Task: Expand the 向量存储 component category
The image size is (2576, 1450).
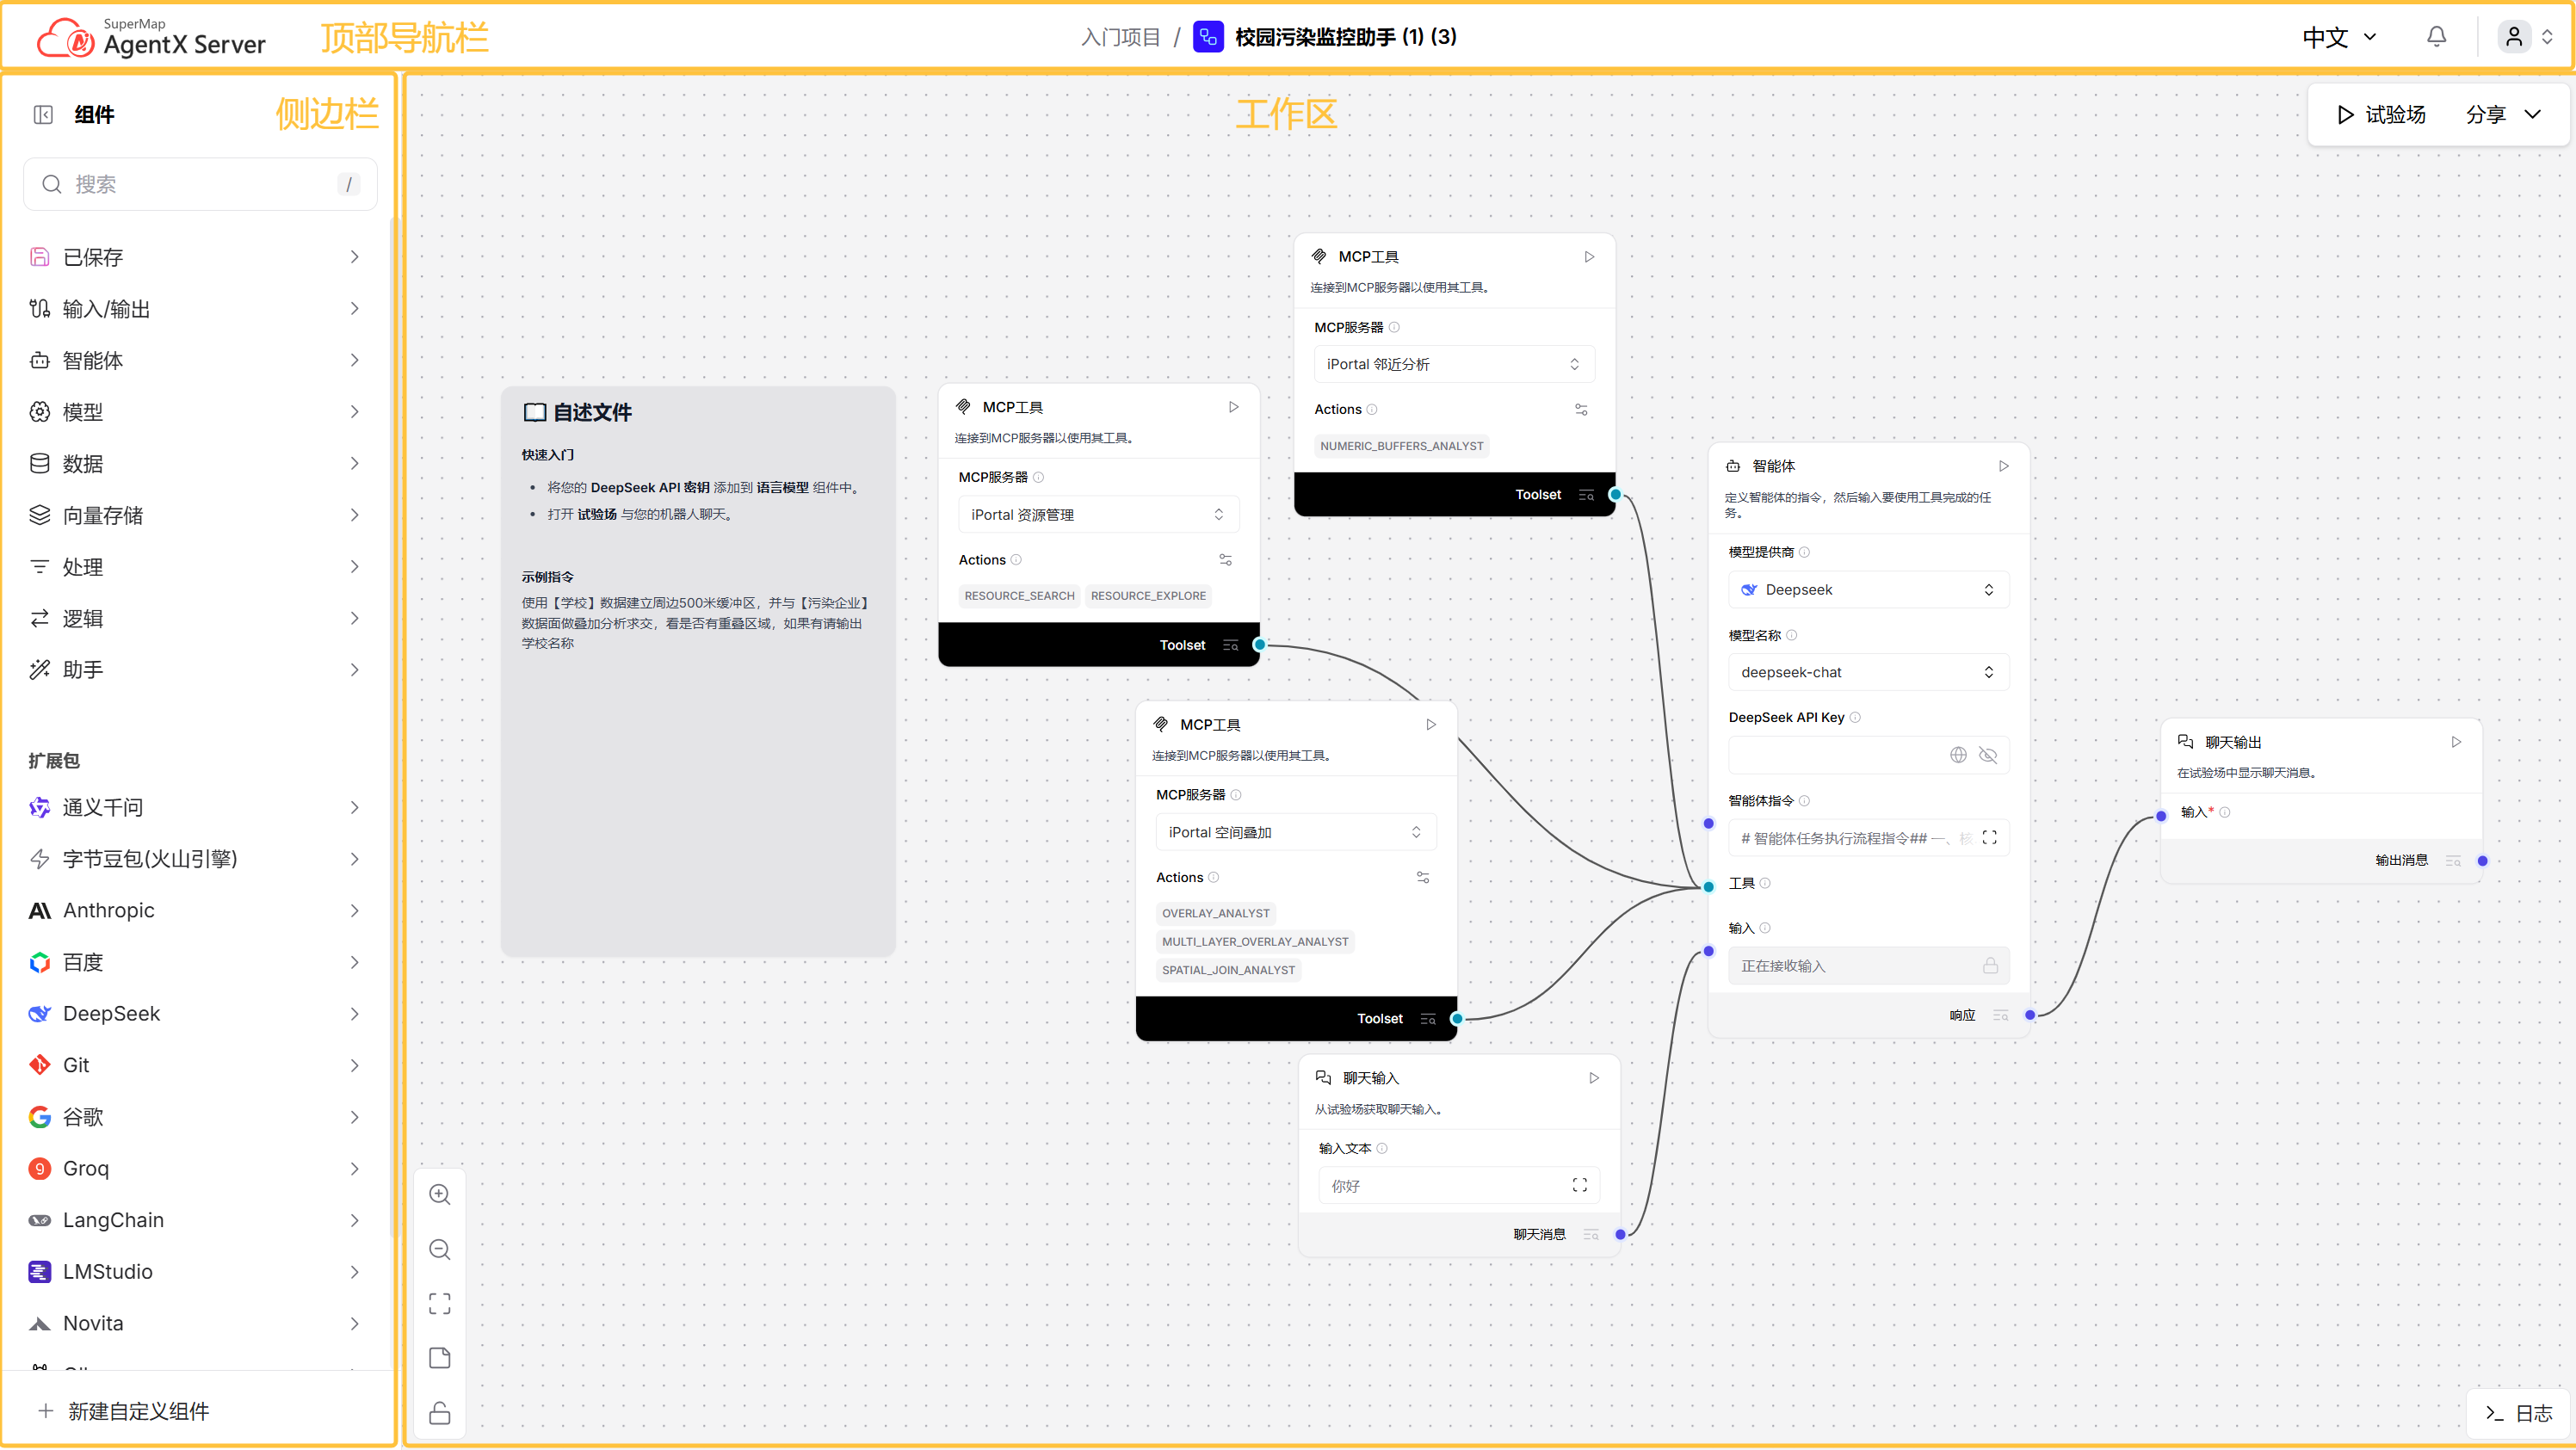Action: (x=195, y=515)
